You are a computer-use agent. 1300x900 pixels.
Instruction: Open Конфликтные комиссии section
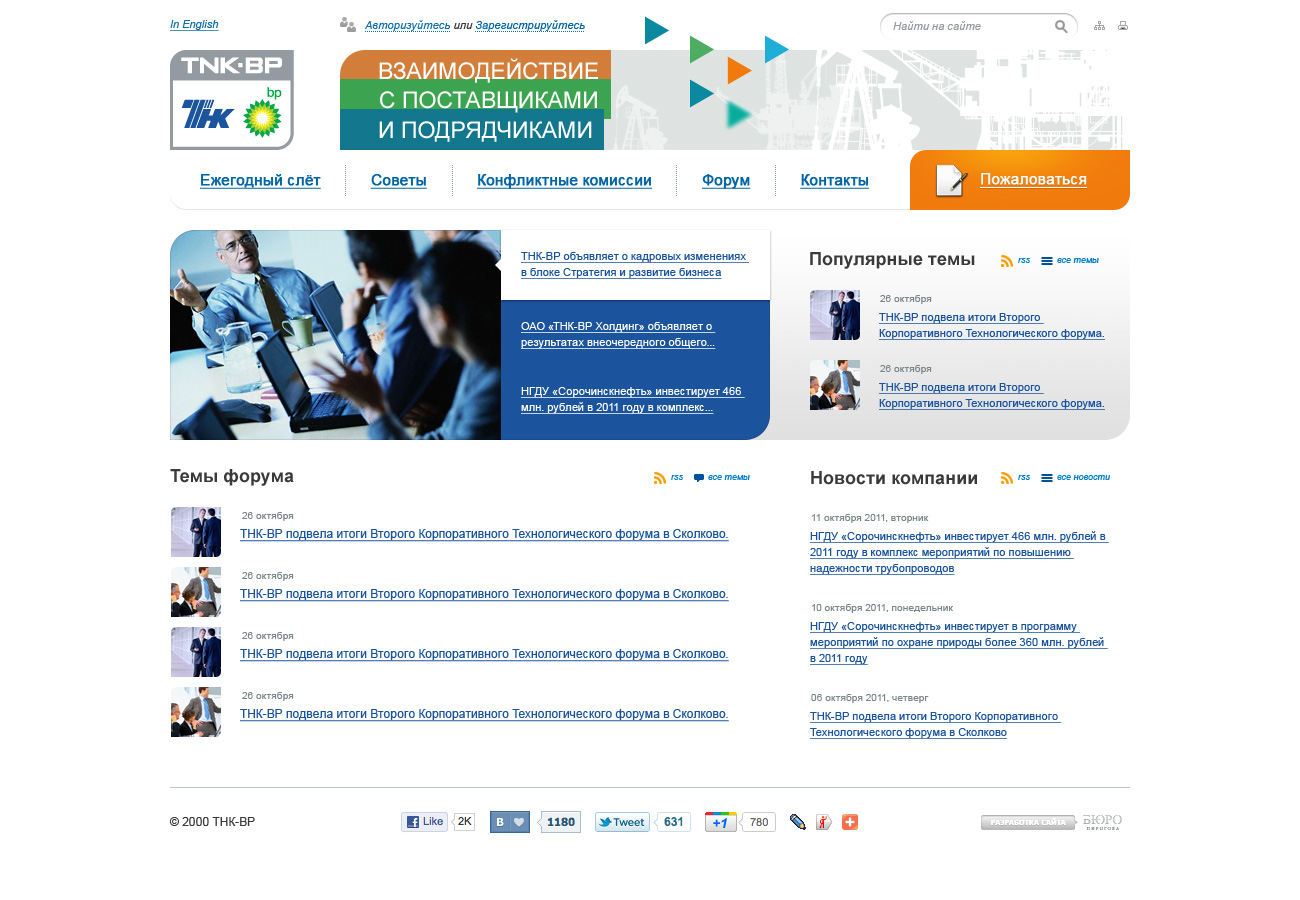click(564, 181)
